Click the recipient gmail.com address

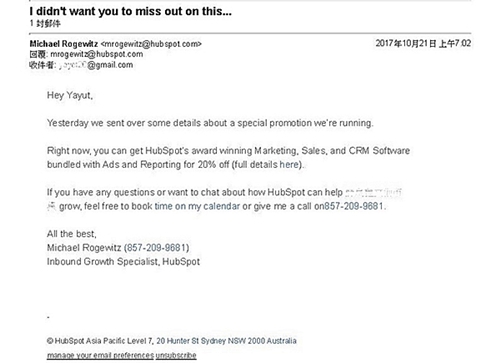coord(96,65)
